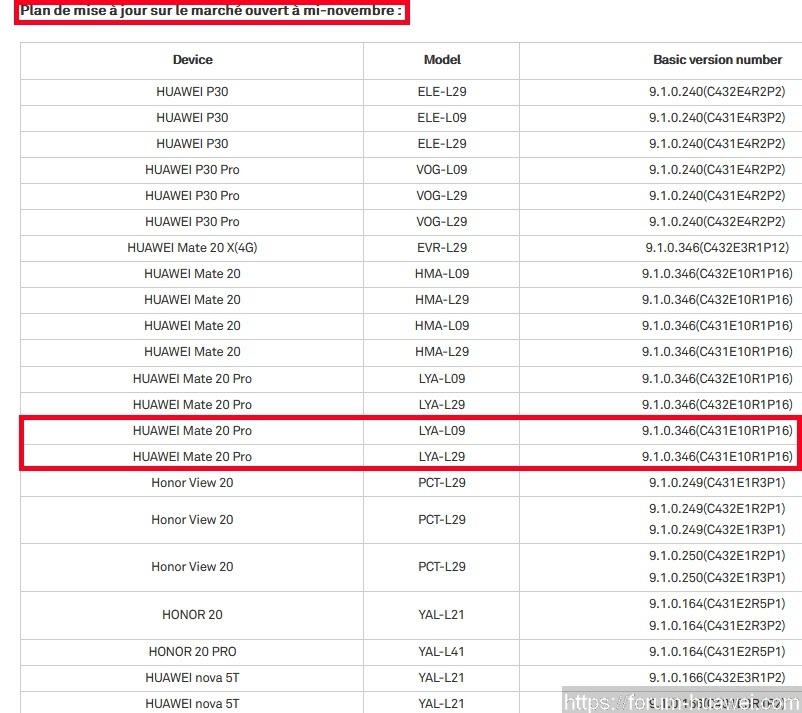This screenshot has width=802, height=713.
Task: Click the HUAWEI Mate 20 X(4G) row's model
Action: (441, 247)
